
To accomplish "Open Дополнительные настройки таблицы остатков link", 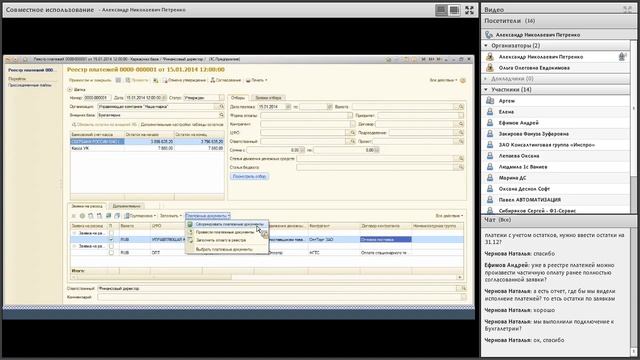I will (x=182, y=124).
